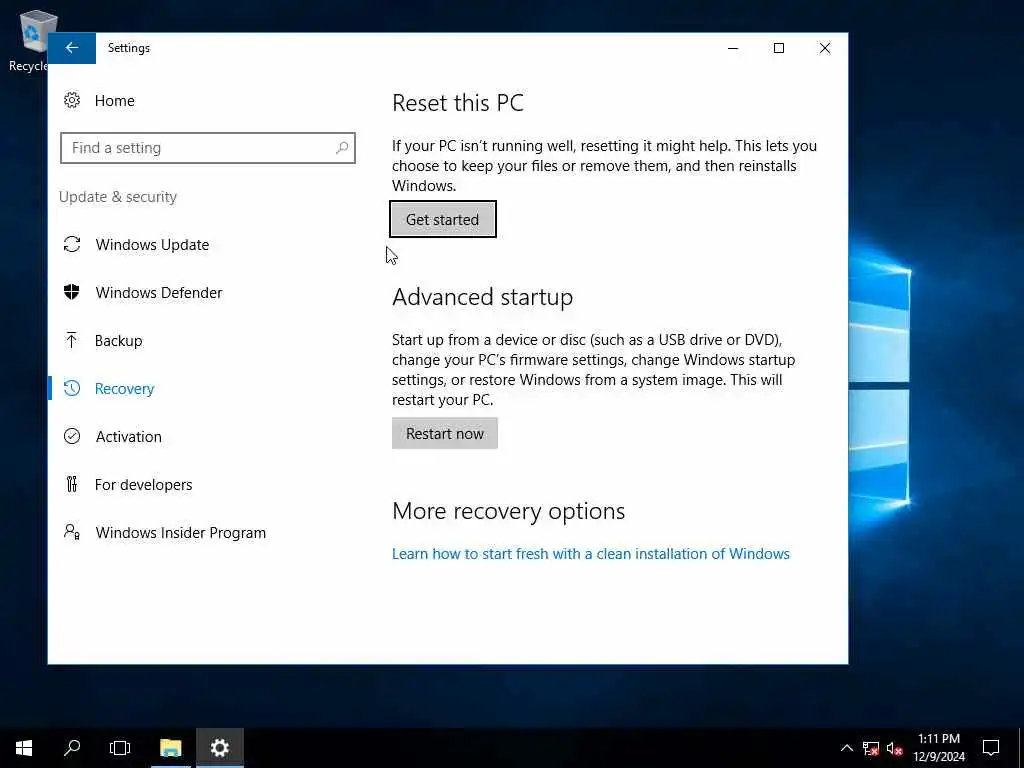Click the search magnifier in Find a setting
This screenshot has height=768, width=1024.
[x=342, y=148]
